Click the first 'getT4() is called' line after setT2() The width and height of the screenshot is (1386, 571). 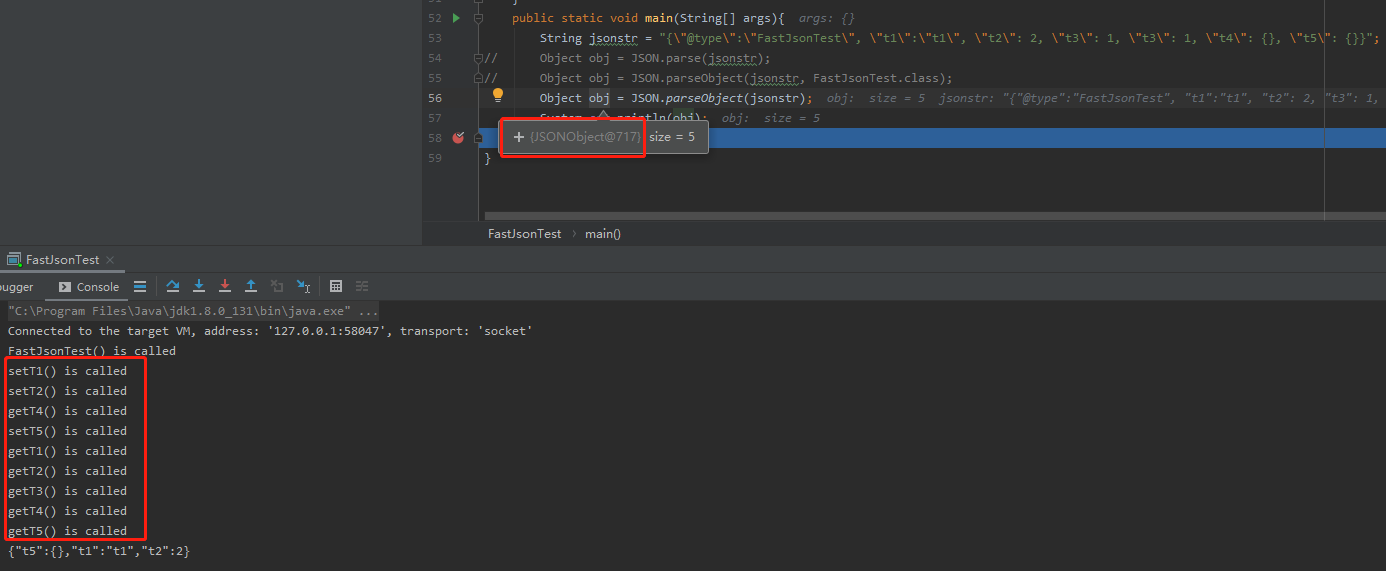coord(68,411)
